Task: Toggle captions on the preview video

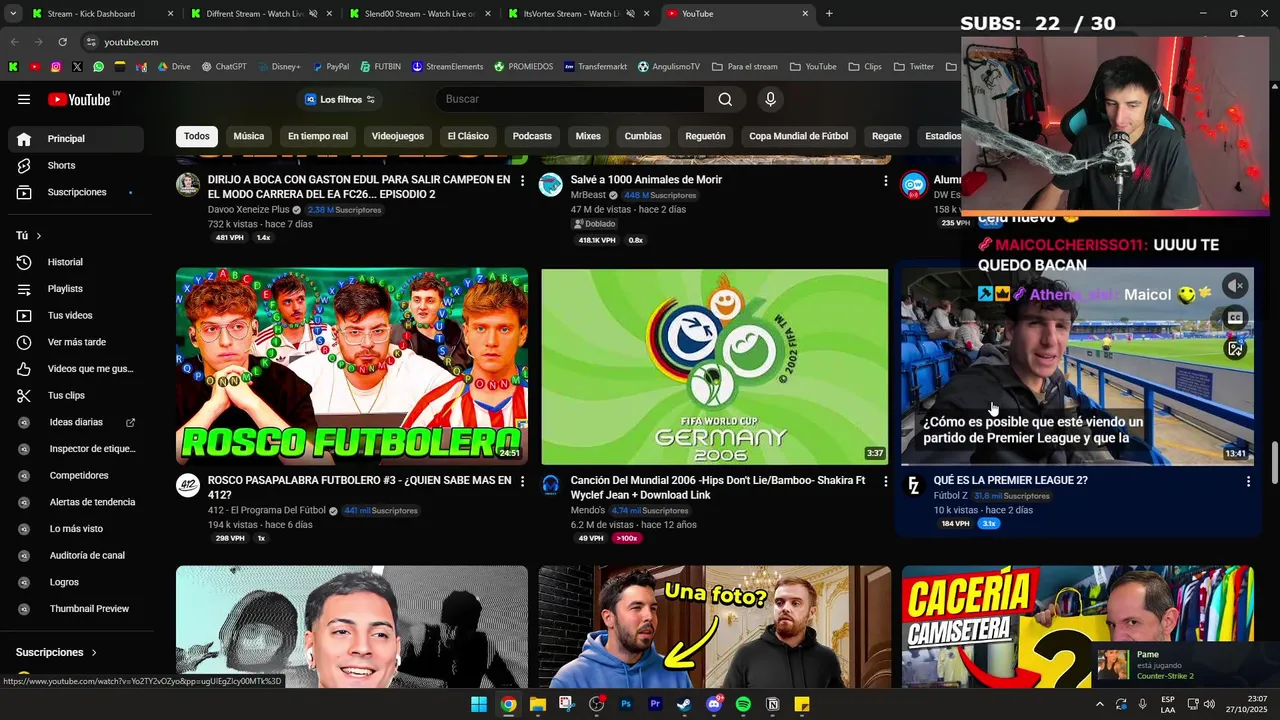Action: [x=1235, y=318]
